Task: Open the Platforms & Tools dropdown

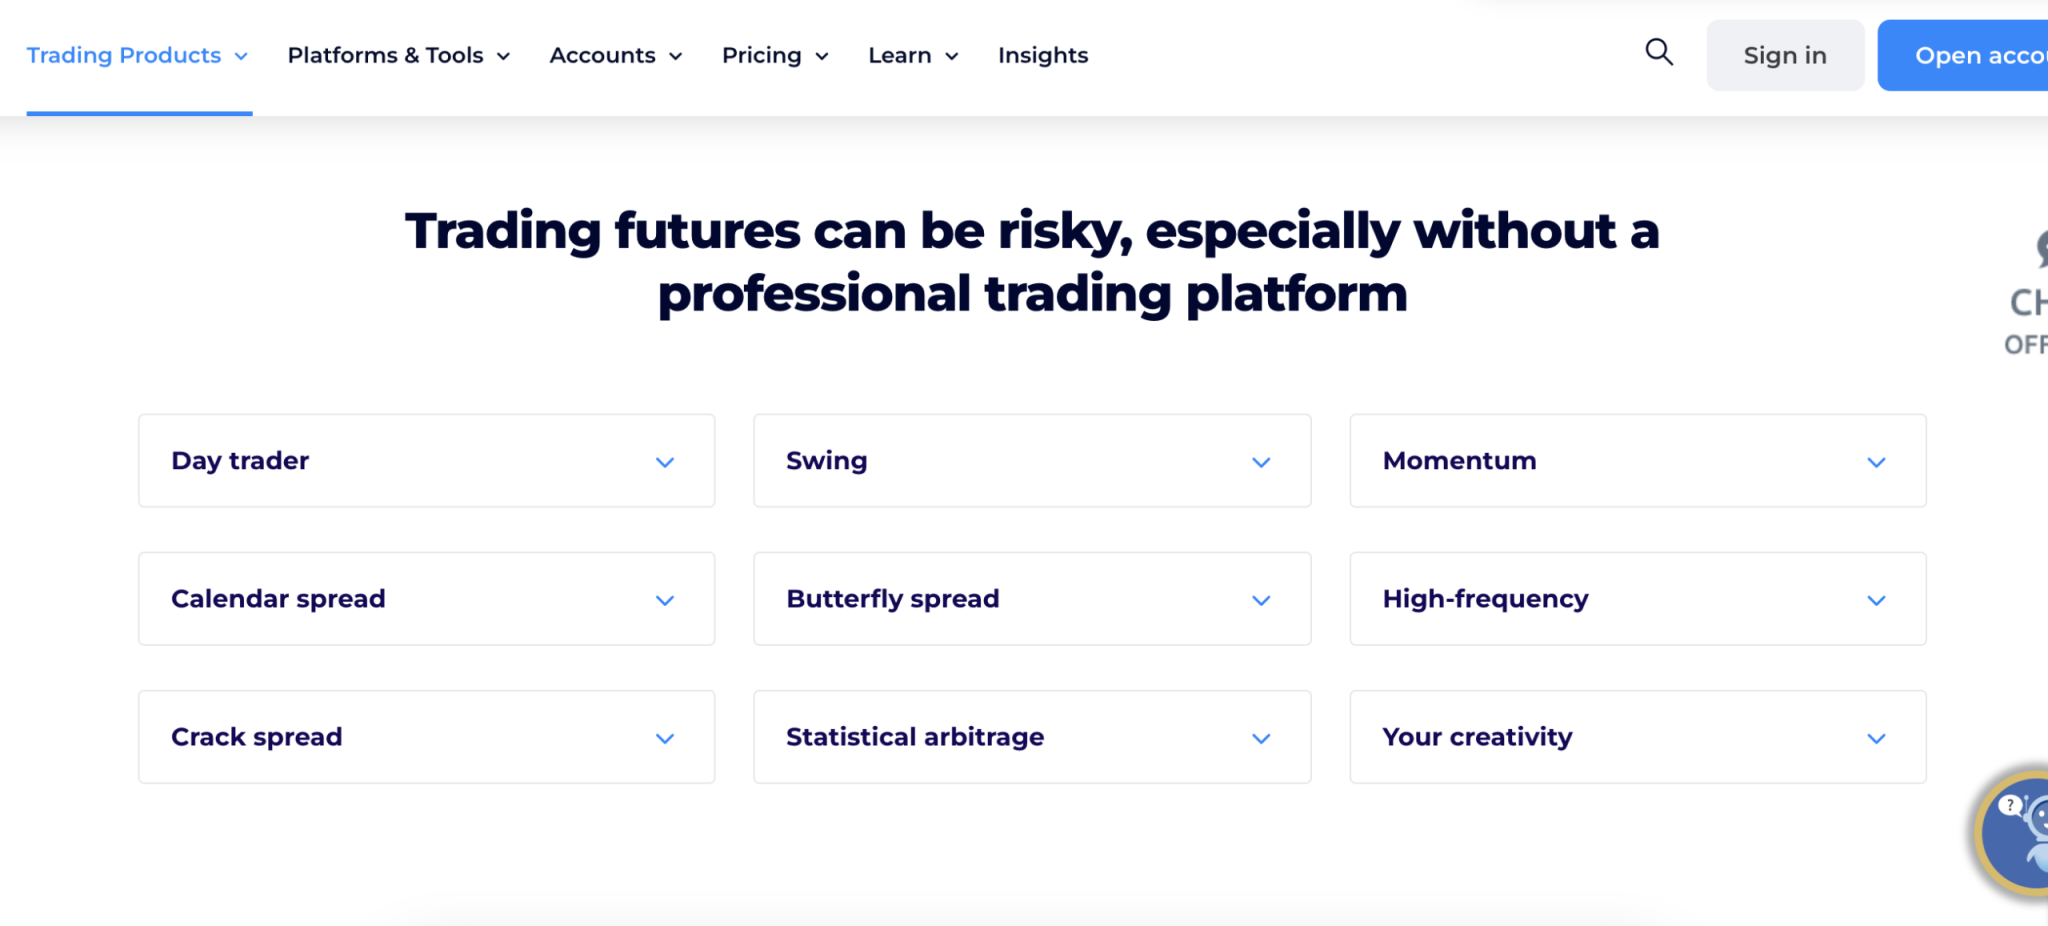Action: click(x=397, y=55)
